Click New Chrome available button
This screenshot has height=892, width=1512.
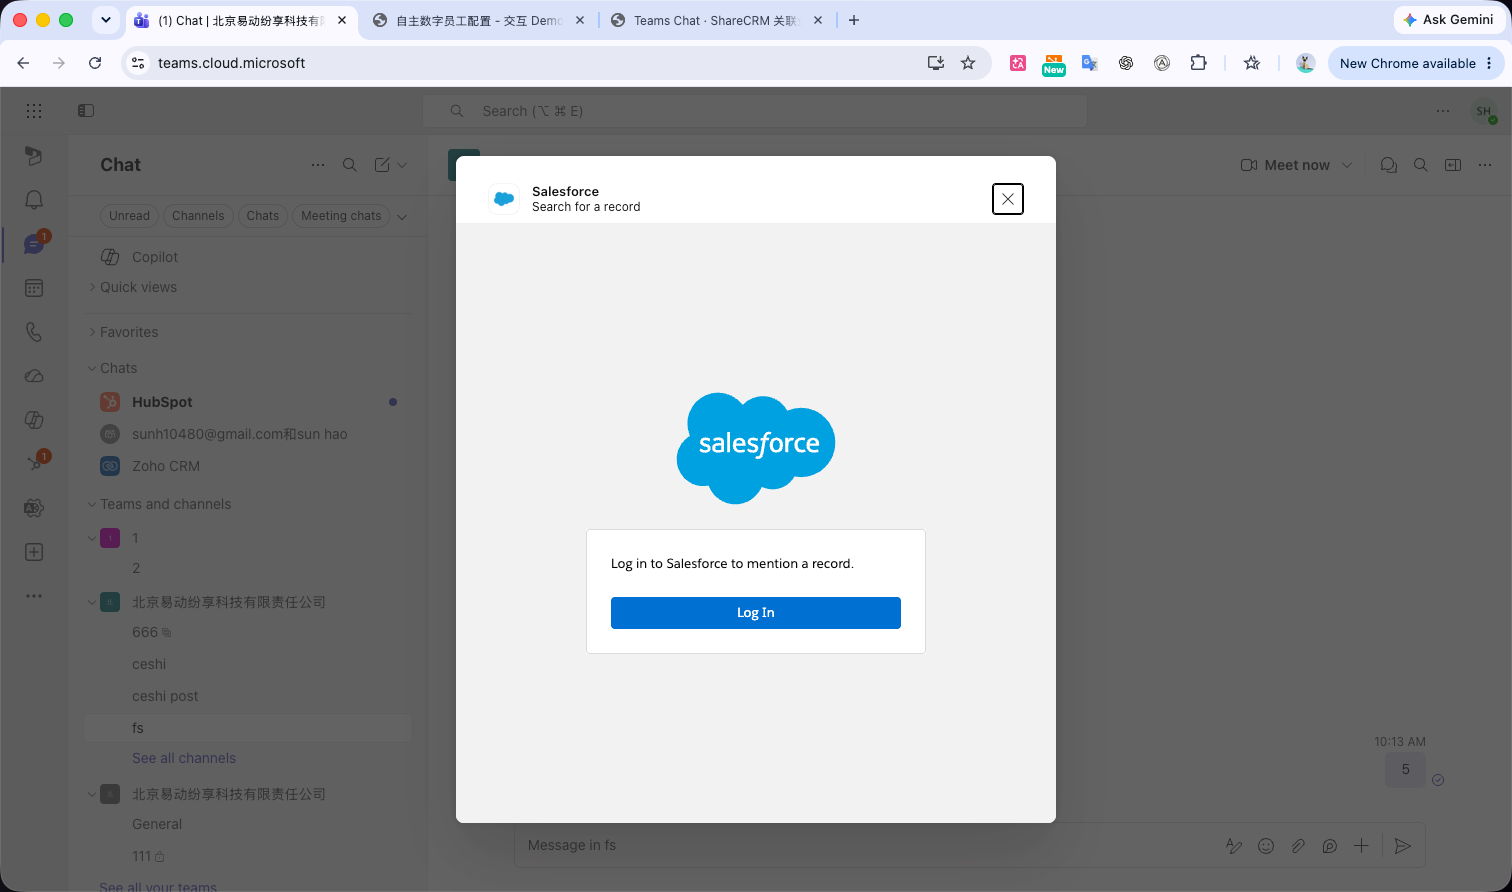(1416, 63)
